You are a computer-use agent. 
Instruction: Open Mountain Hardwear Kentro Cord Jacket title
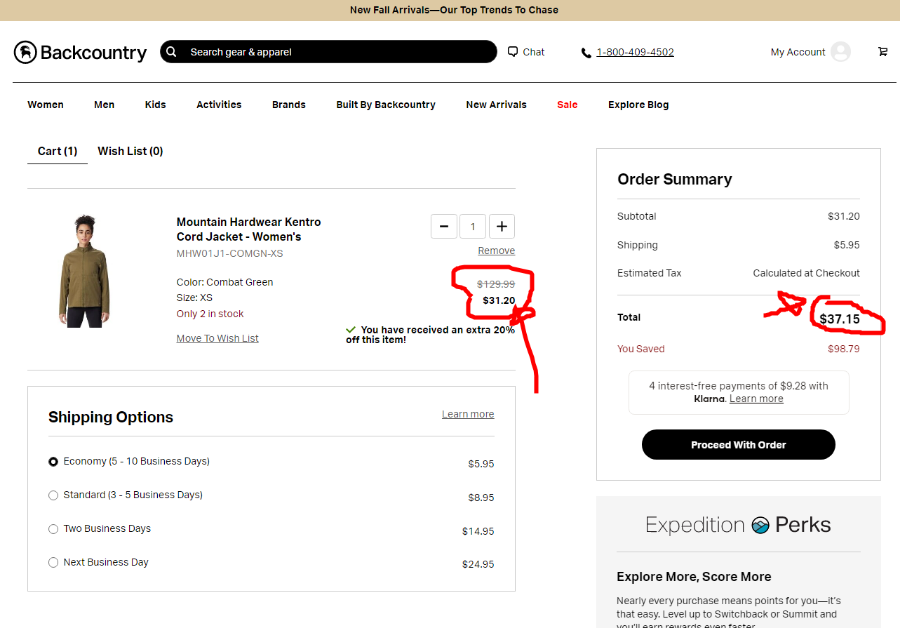[x=249, y=229]
